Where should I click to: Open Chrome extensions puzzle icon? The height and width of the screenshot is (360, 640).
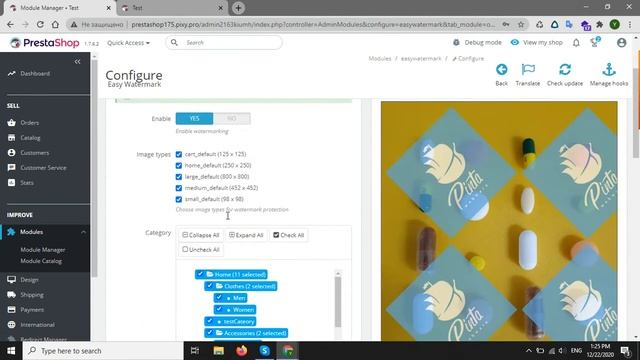600,24
